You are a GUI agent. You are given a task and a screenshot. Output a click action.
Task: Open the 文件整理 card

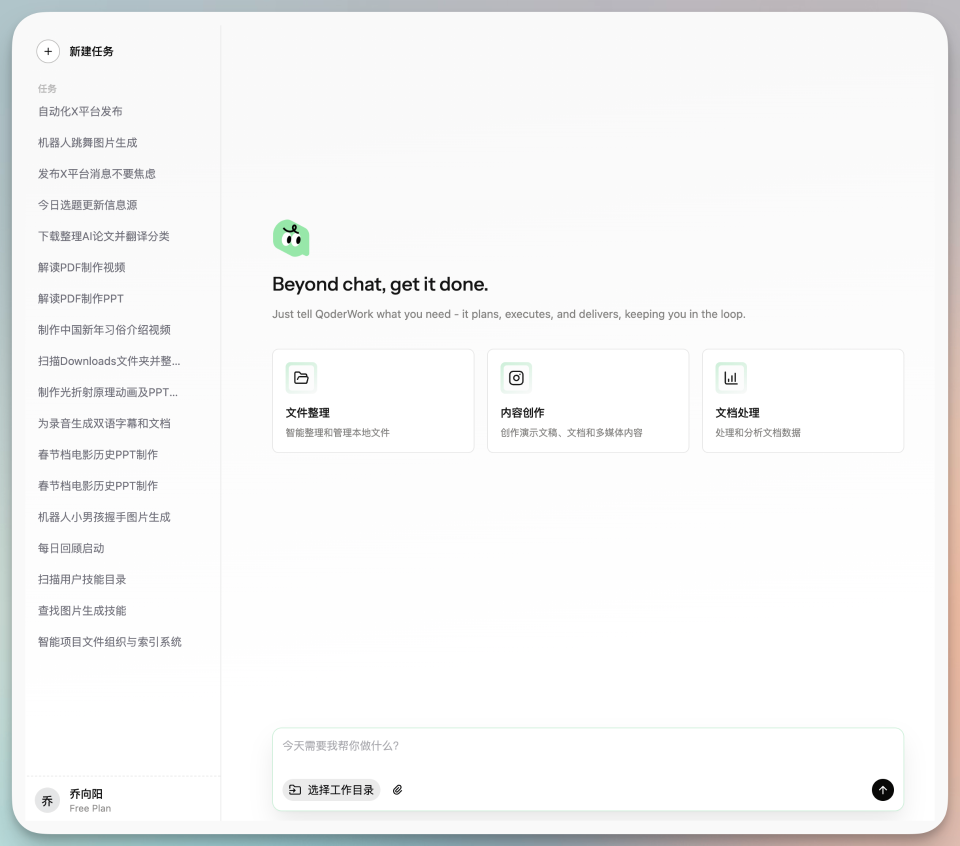pyautogui.click(x=373, y=401)
